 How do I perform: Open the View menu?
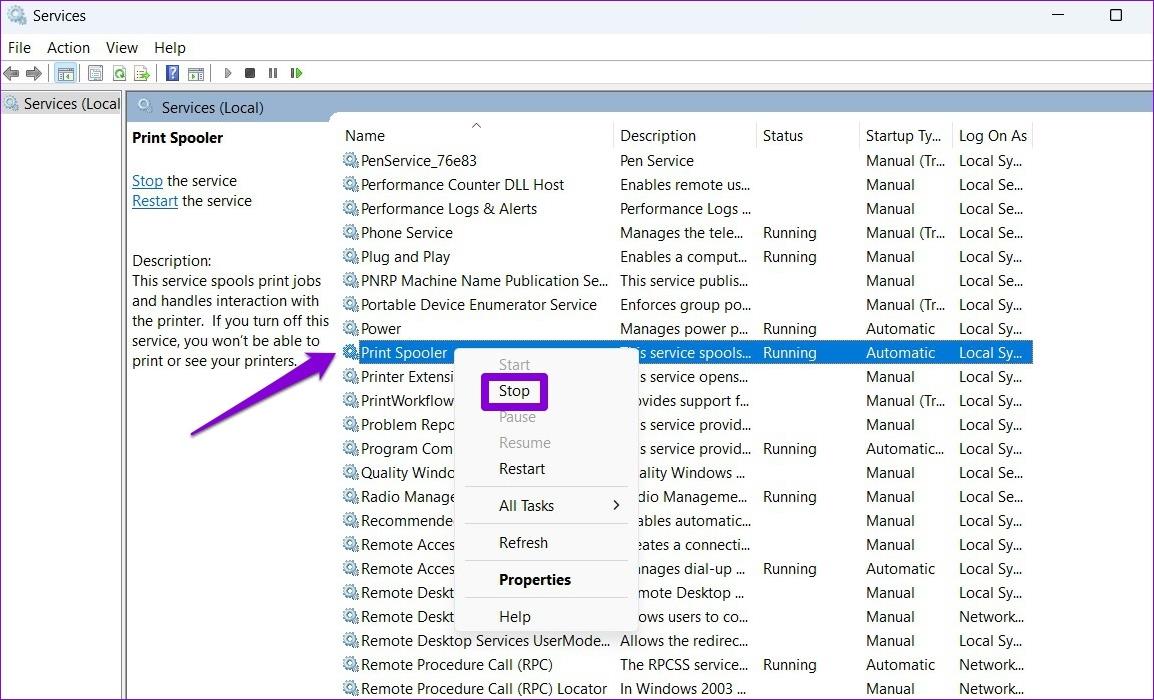point(121,47)
